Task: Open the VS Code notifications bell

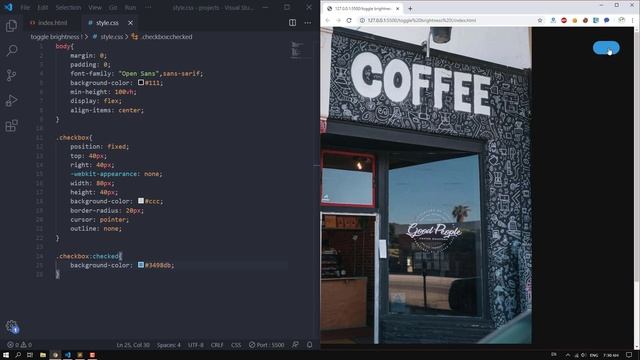Action: click(x=309, y=345)
